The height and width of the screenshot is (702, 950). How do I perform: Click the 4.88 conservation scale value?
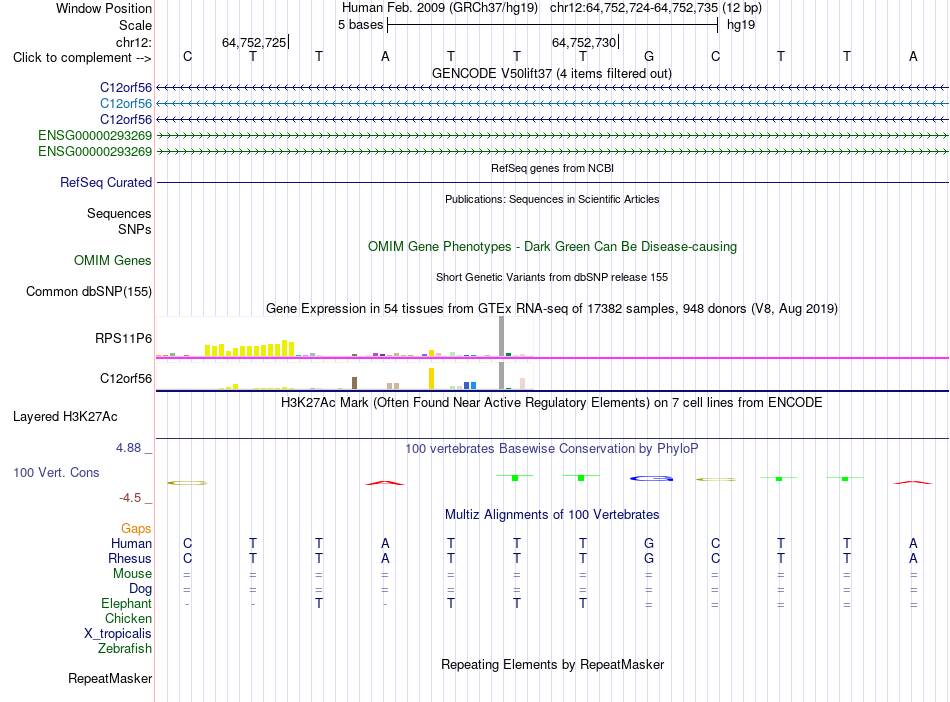tap(128, 448)
